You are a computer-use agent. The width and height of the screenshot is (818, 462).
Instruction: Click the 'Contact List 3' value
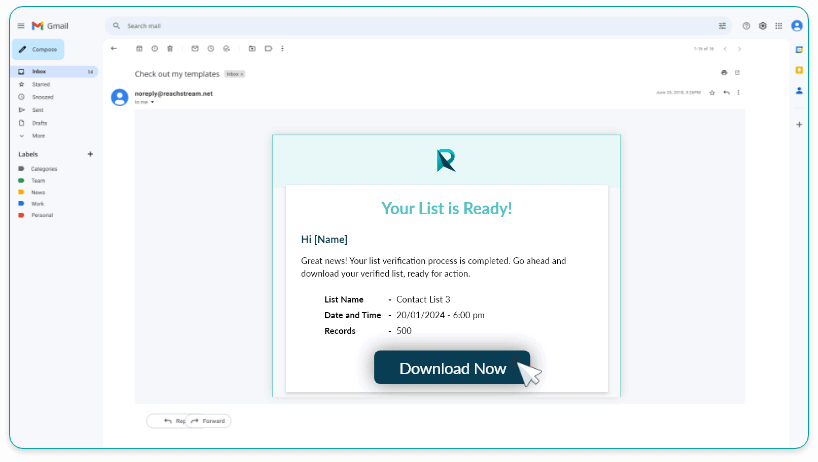pyautogui.click(x=423, y=299)
